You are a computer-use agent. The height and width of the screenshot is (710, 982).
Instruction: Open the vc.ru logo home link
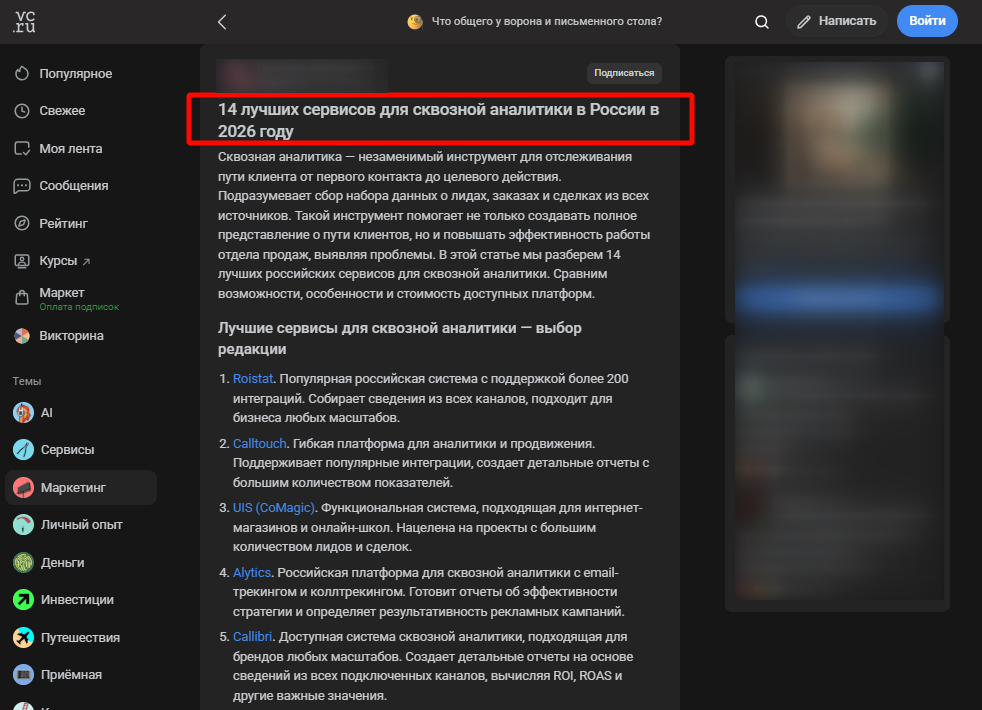24,22
